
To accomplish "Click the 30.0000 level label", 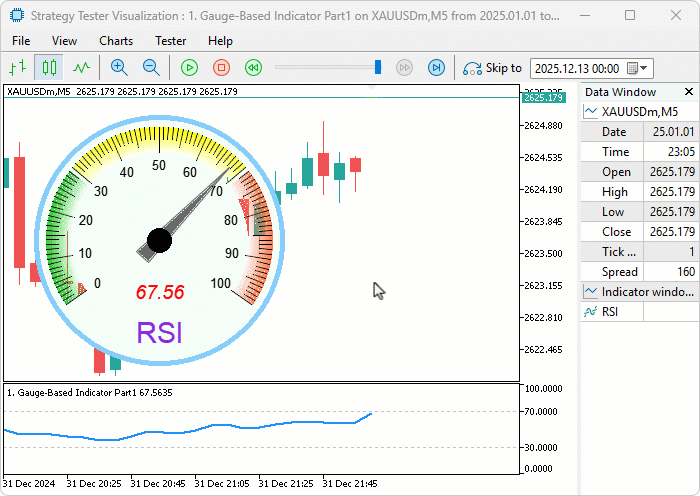I will (541, 447).
